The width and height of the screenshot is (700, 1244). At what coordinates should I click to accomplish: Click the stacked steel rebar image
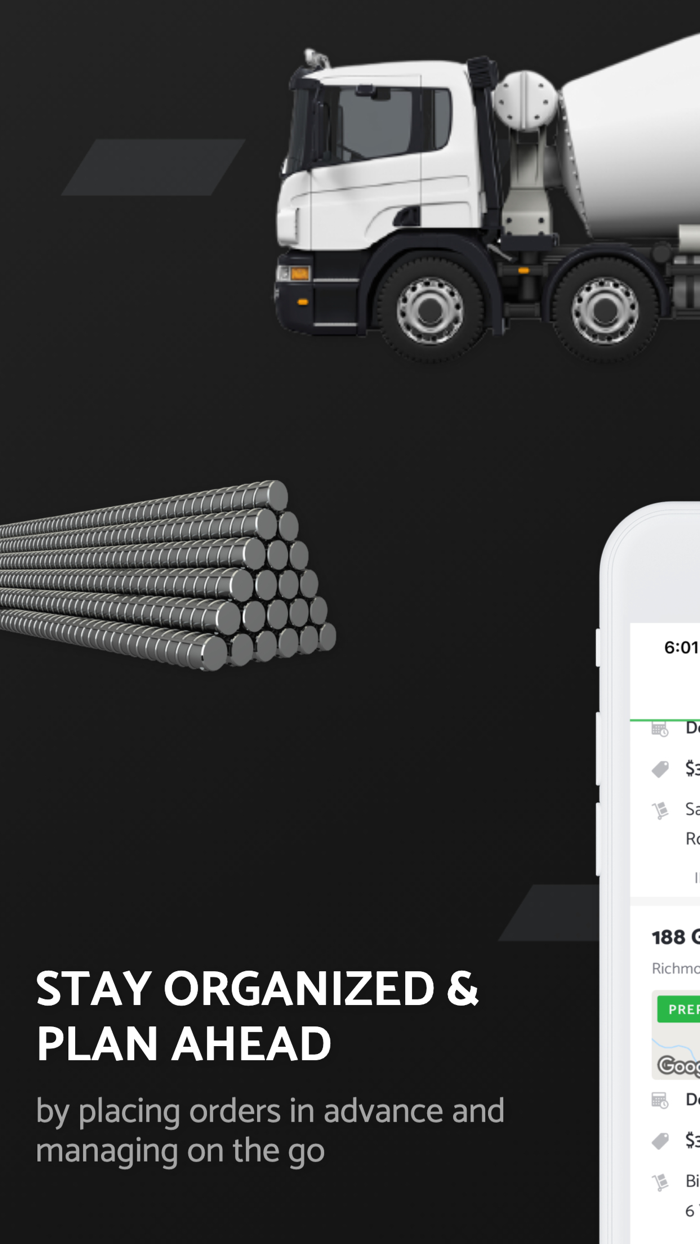[167, 575]
